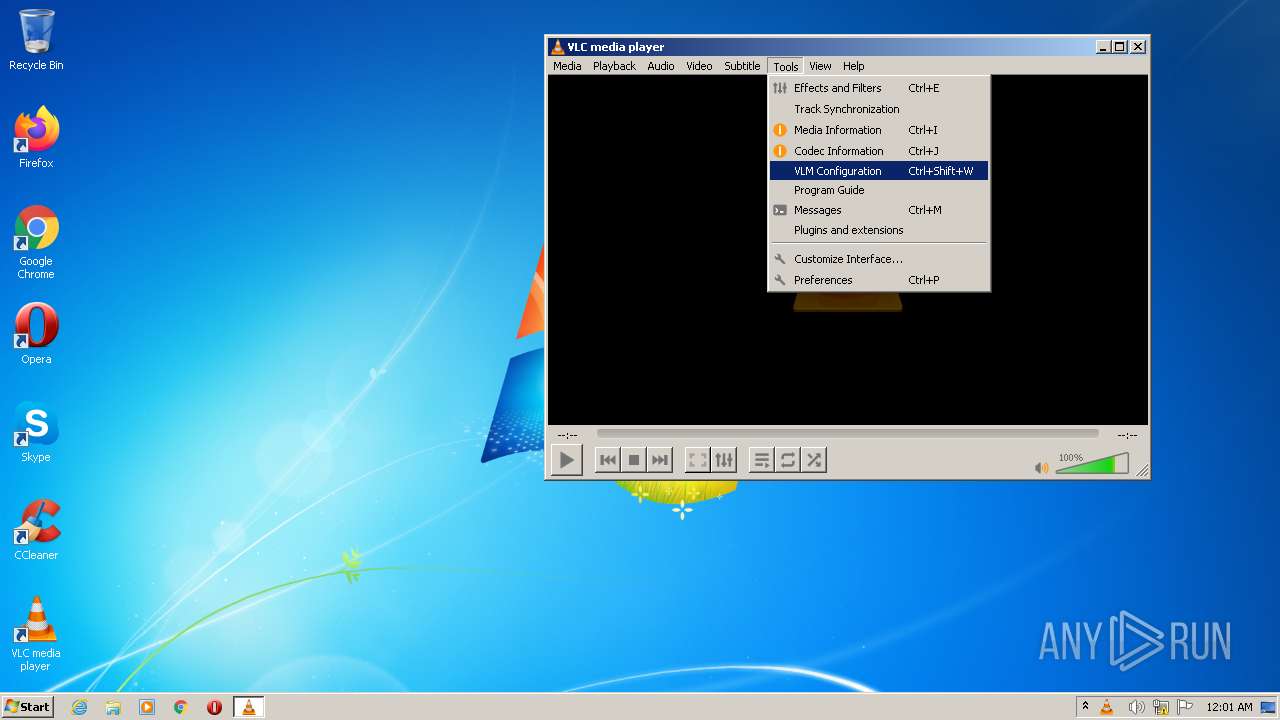Viewport: 1280px width, 720px height.
Task: Open Codec Information entry
Action: click(x=879, y=151)
